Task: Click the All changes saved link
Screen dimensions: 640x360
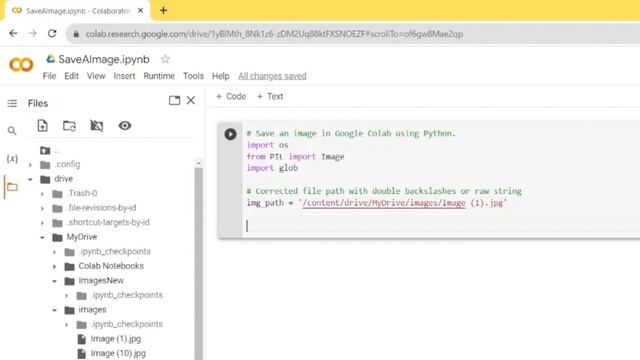Action: (x=272, y=76)
